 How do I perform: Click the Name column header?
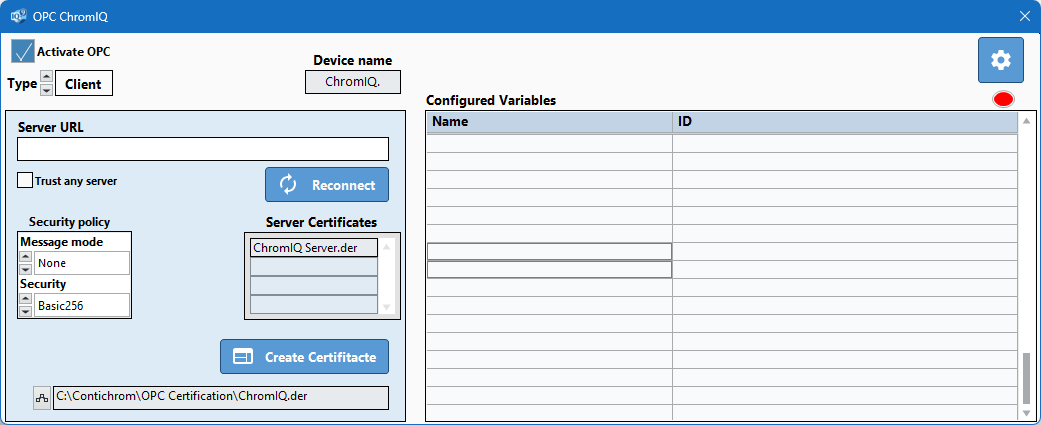549,122
